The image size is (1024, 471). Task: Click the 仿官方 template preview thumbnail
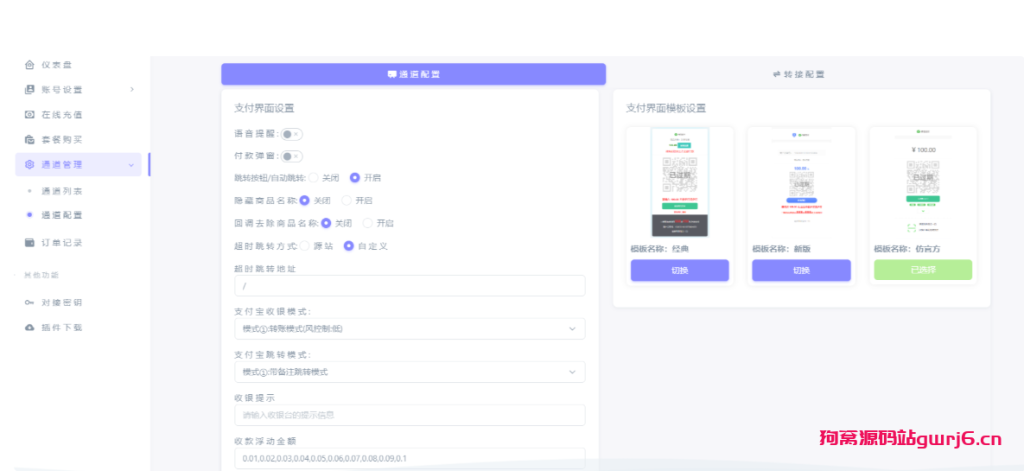[x=923, y=181]
